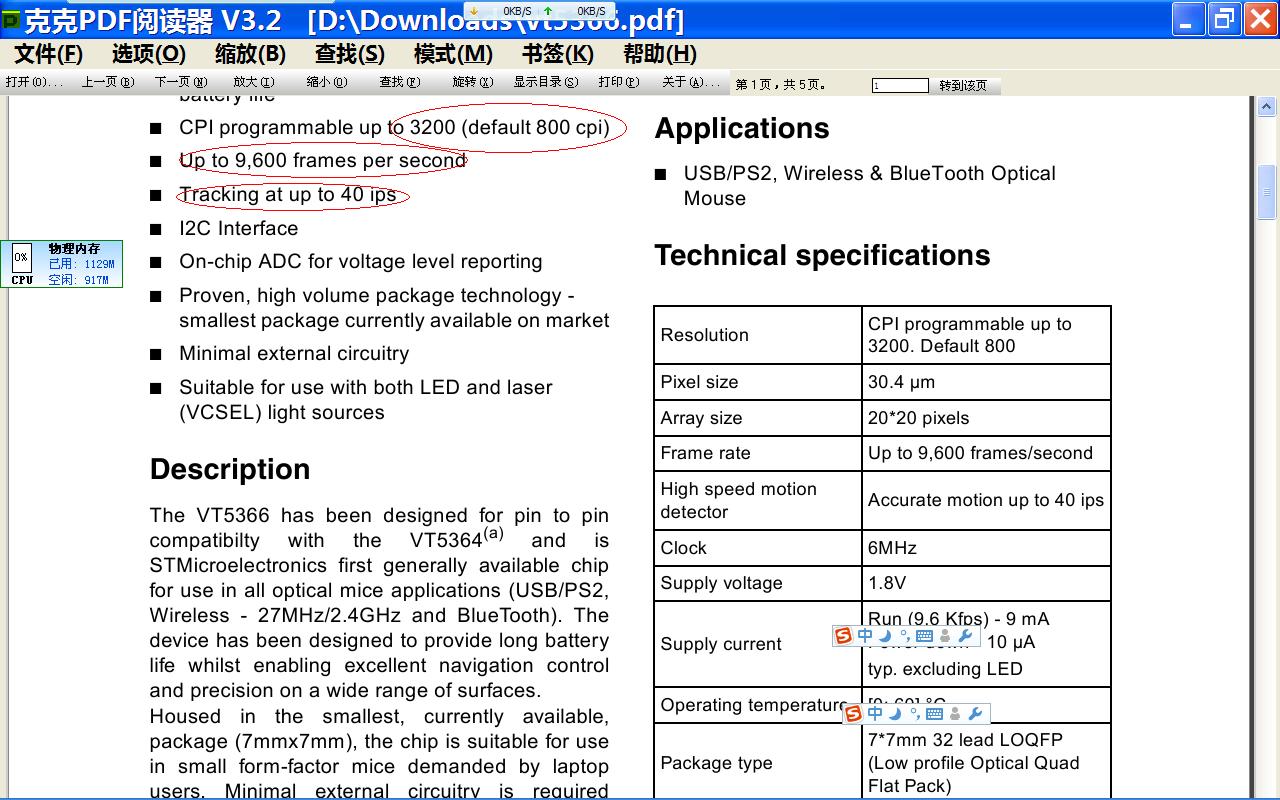This screenshot has width=1280, height=800.
Task: Open the 查找(S) search menu
Action: (x=350, y=54)
